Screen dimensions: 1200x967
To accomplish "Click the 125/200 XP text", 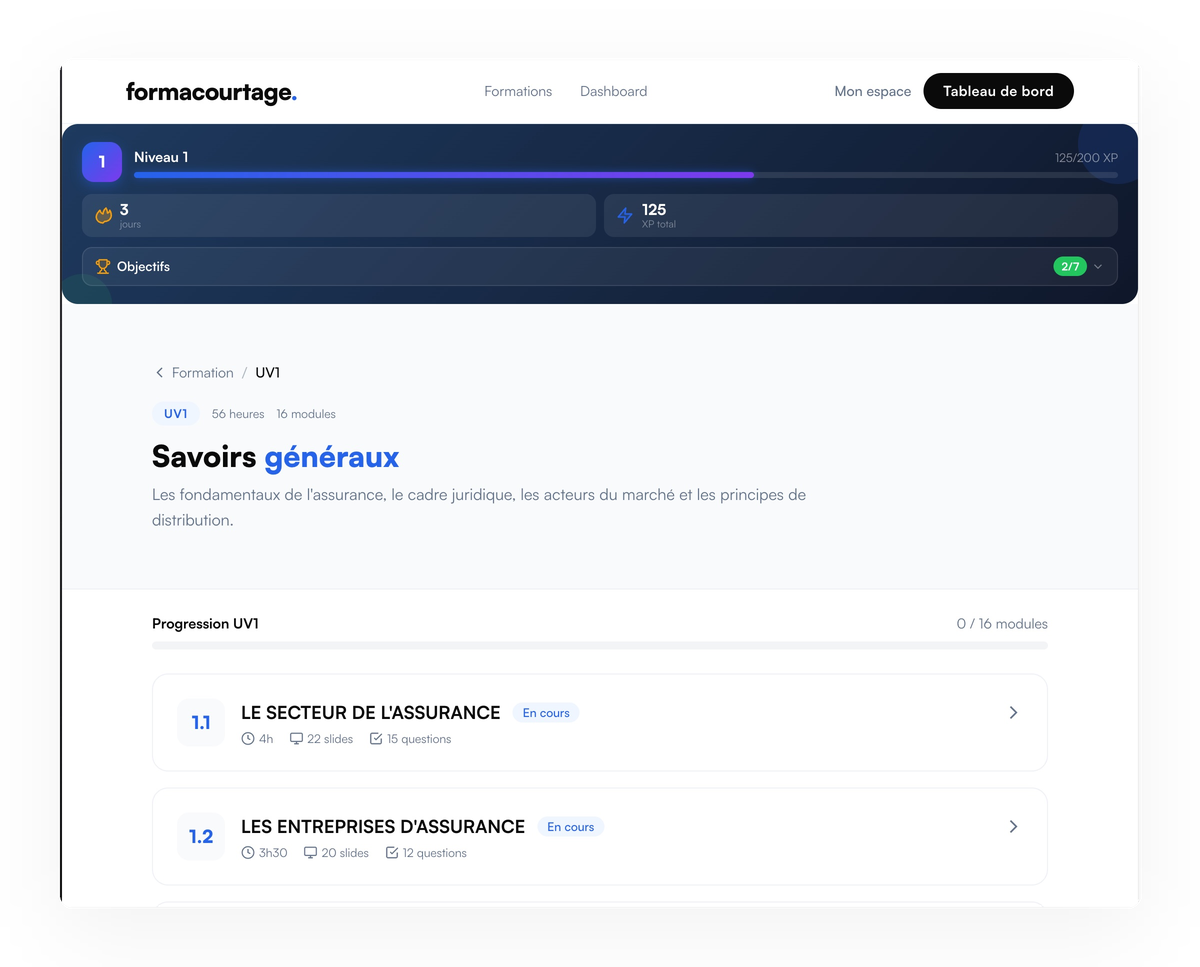I will click(1086, 158).
